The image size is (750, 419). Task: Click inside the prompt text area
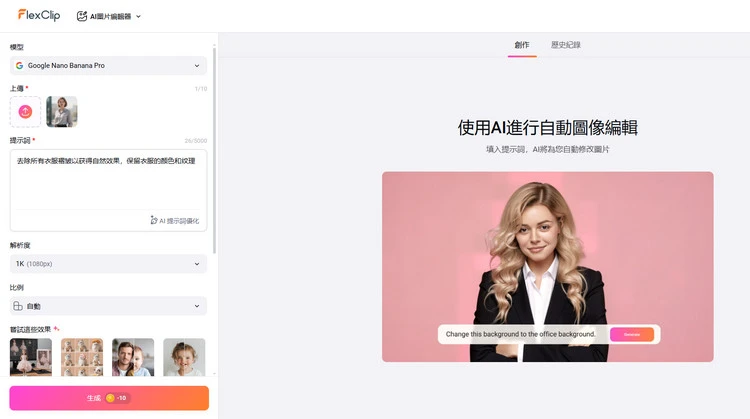(x=108, y=184)
